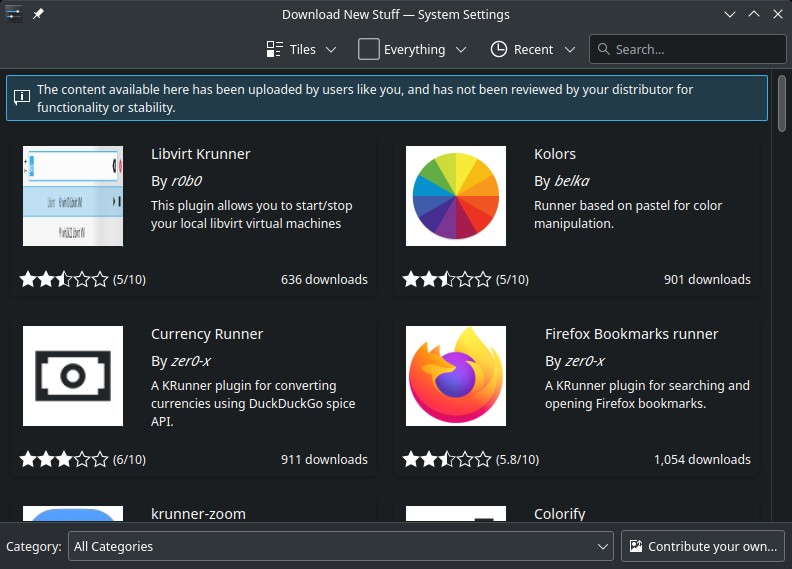The height and width of the screenshot is (569, 792).
Task: Click author zer0-x under Currency Runner
Action: 191,361
